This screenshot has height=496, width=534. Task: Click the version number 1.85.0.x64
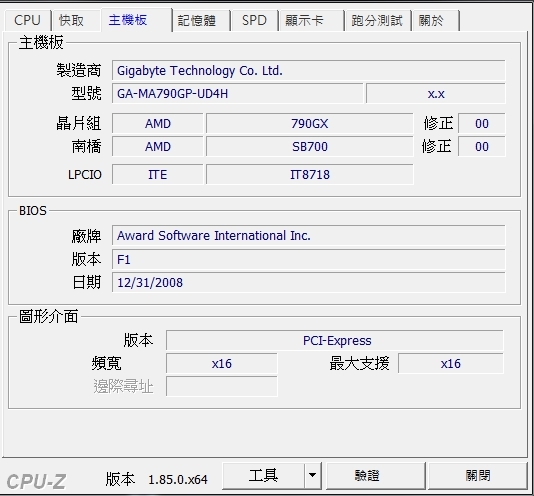(178, 480)
